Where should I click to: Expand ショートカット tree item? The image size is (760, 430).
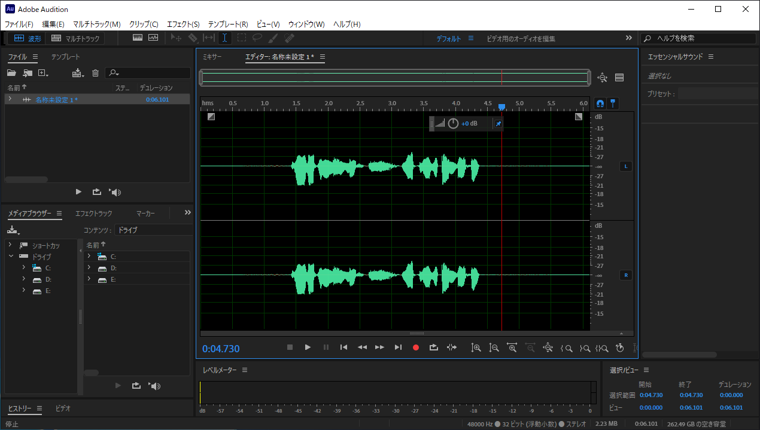[10, 245]
